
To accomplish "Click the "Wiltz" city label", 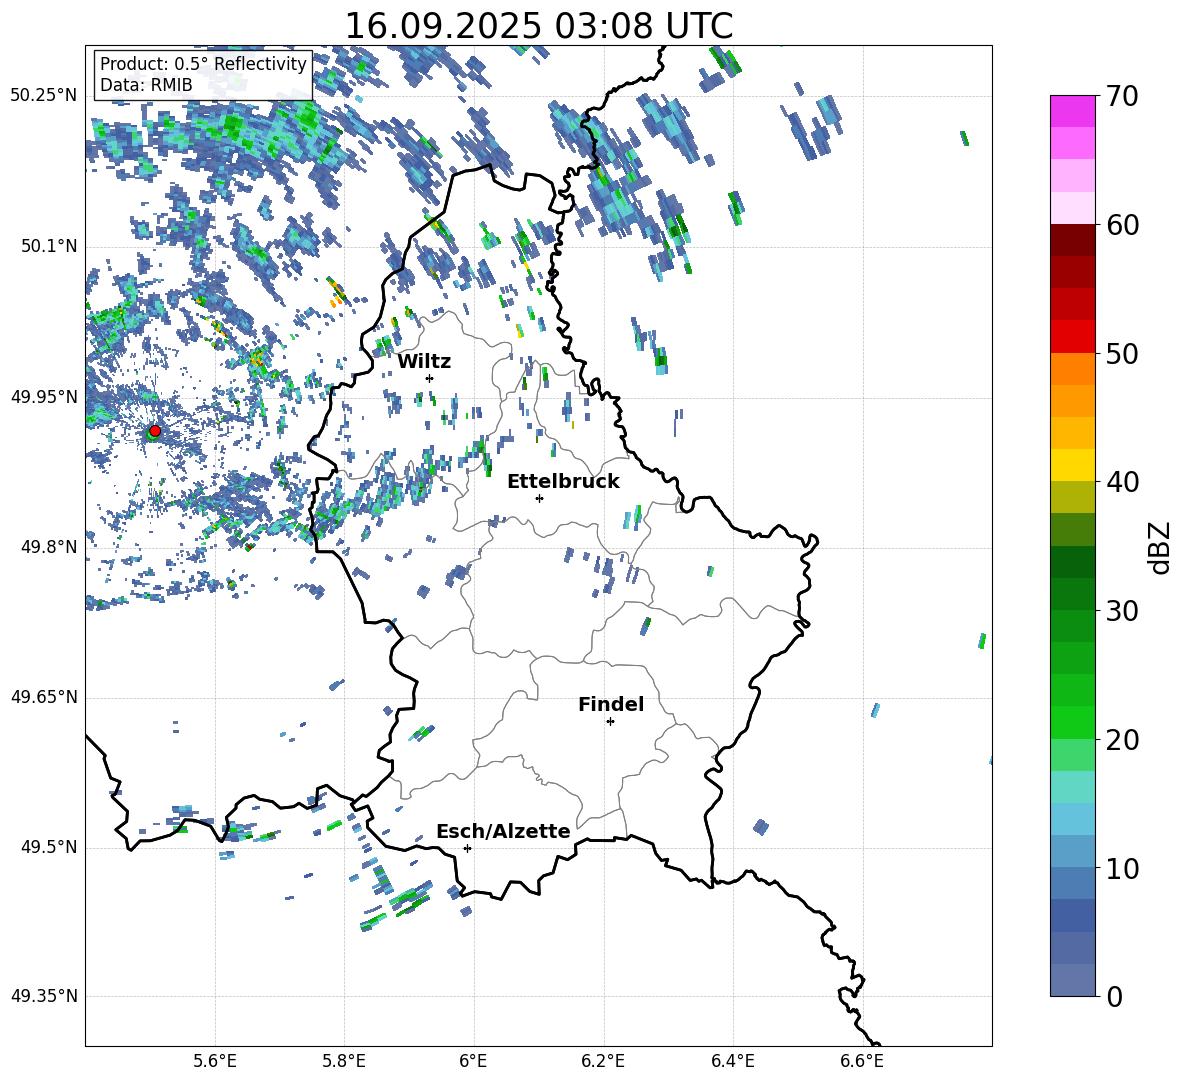I will coord(424,362).
